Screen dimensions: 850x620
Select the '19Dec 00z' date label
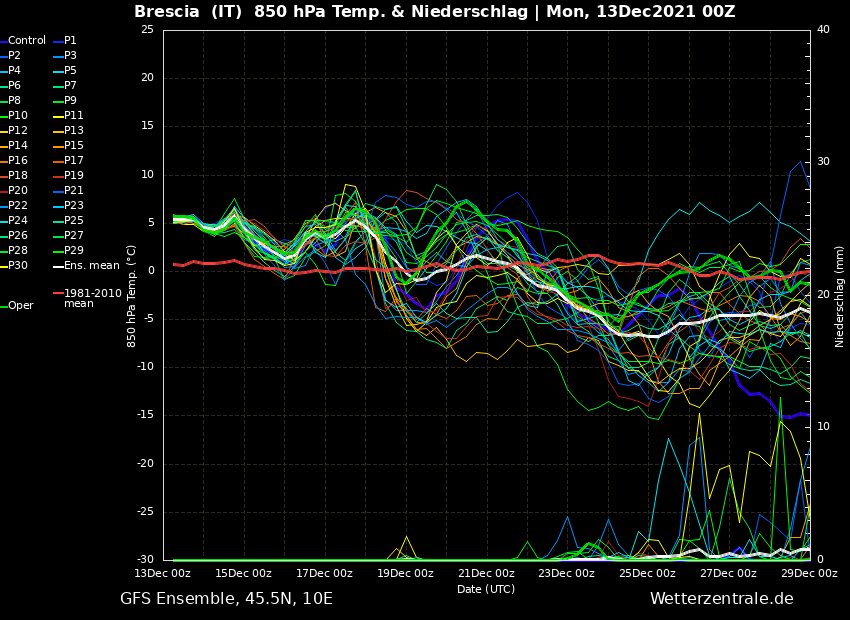[407, 573]
